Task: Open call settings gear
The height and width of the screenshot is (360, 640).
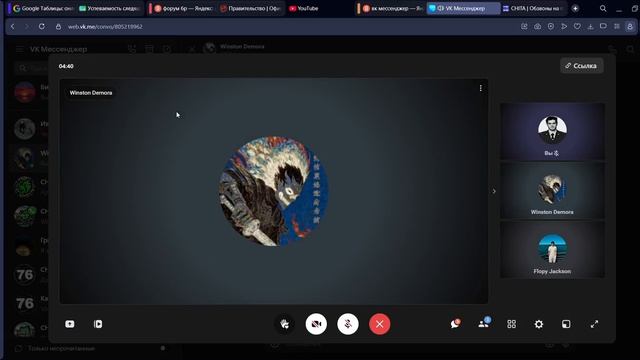Action: 539,324
